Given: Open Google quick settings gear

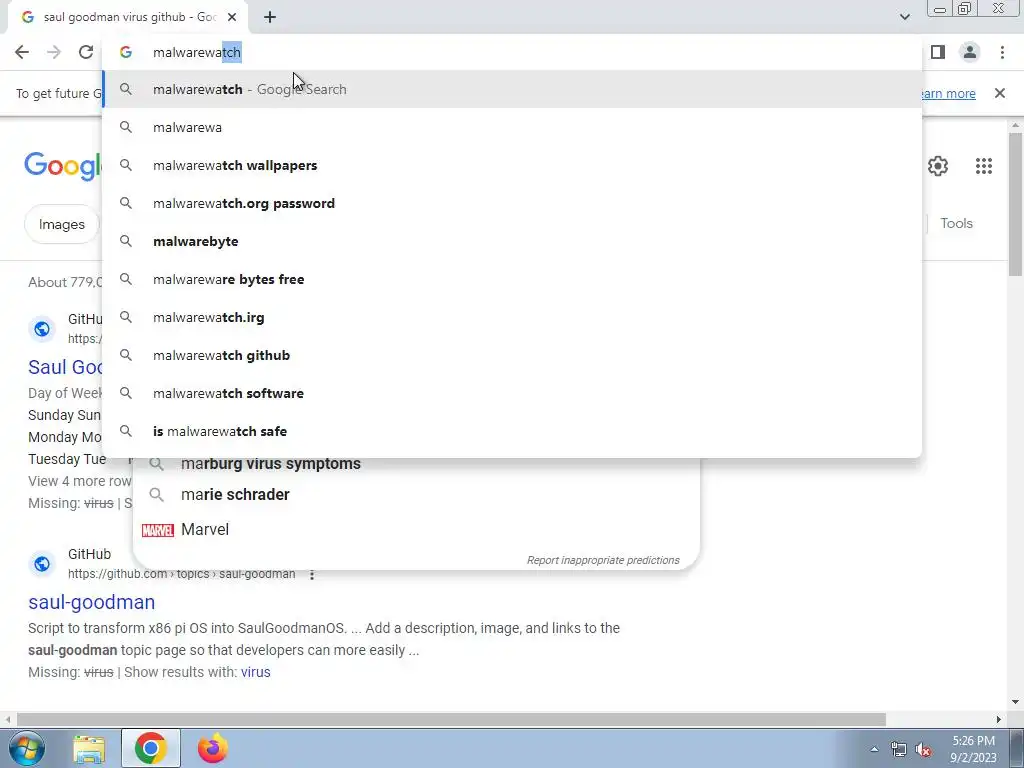Looking at the screenshot, I should pos(938,166).
